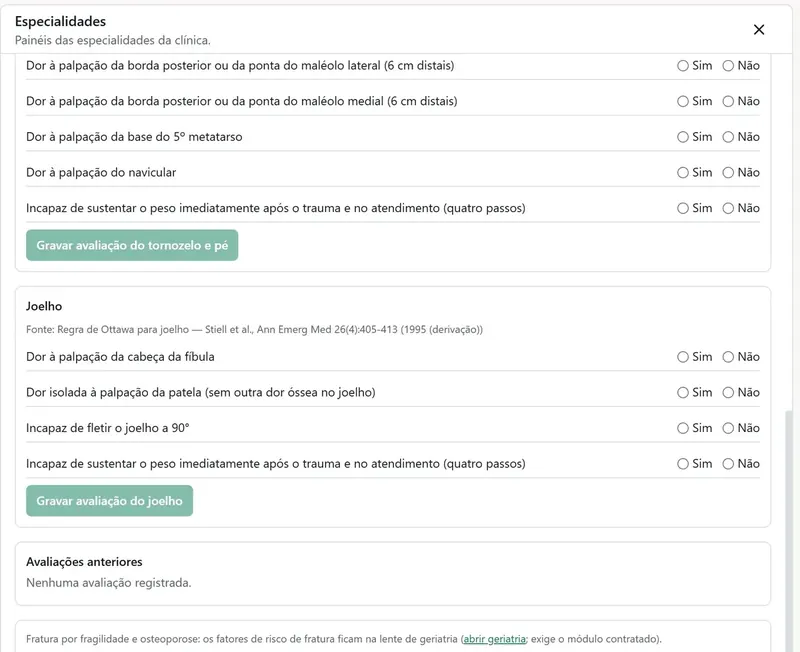Click Gravar avaliação do joelho button
Screen dimensions: 800x652
coord(109,501)
